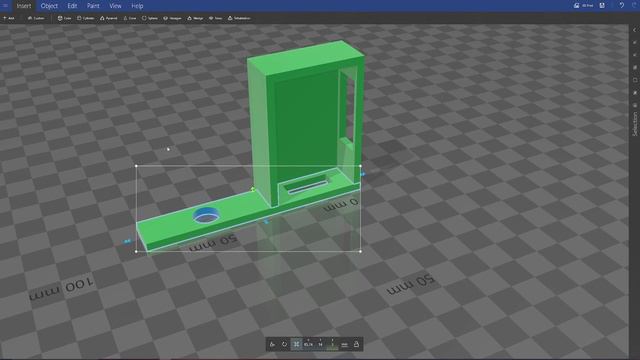Click bottom-left selection box corner handle
Viewport: 640px width, 360px height.
pos(136,251)
